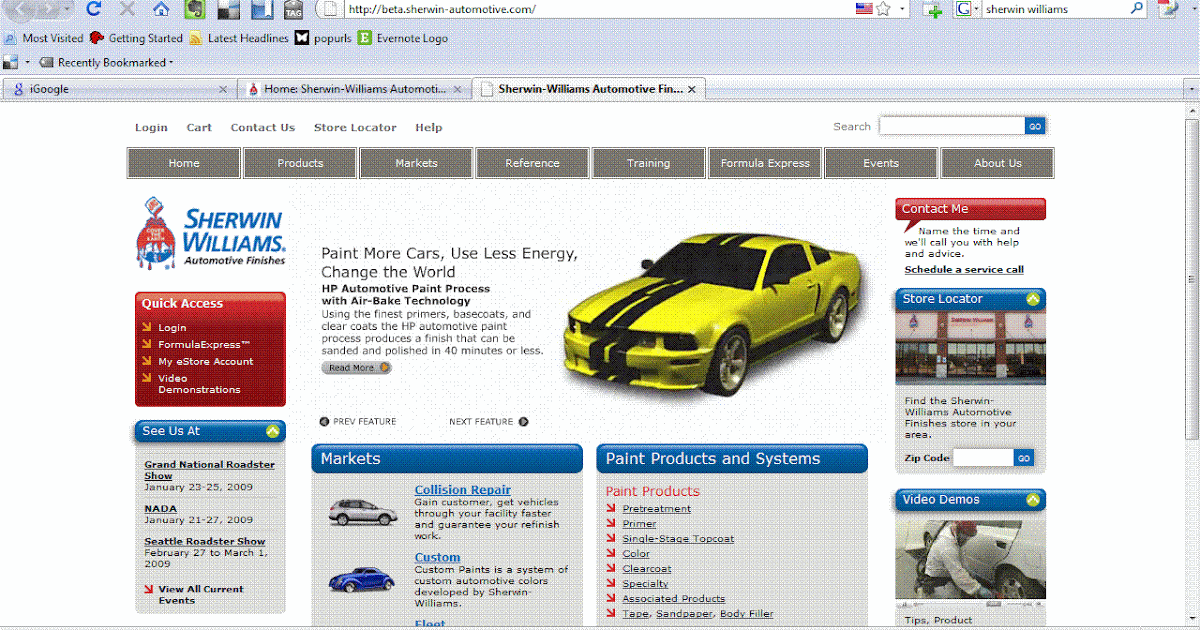Open address bar history dropdown arrow
1200x630 pixels.
click(x=903, y=9)
